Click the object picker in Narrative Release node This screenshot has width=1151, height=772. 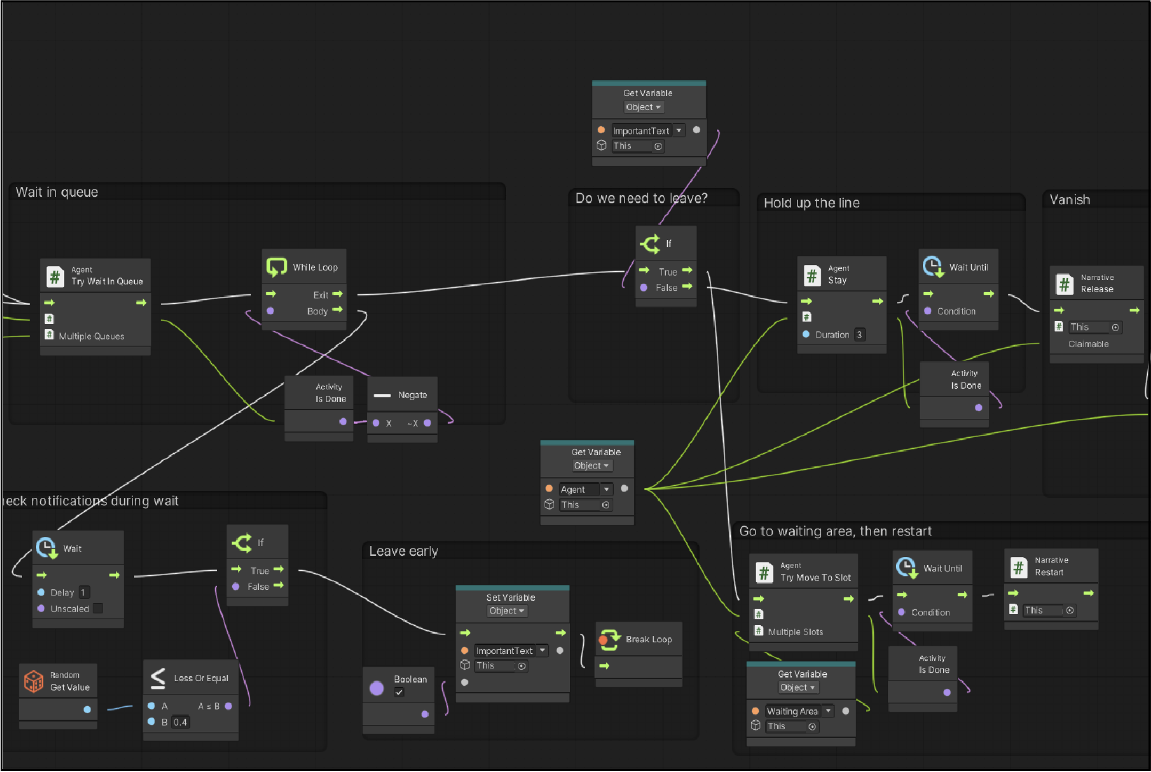[x=1115, y=327]
